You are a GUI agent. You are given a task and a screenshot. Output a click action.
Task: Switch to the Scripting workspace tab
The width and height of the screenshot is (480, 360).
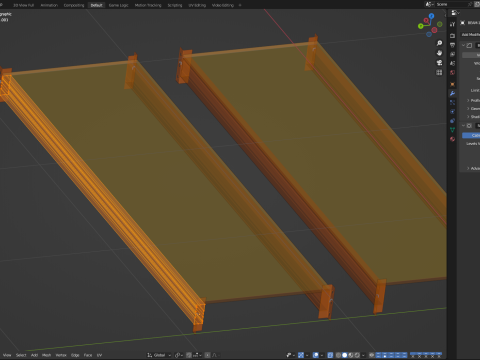(x=175, y=5)
